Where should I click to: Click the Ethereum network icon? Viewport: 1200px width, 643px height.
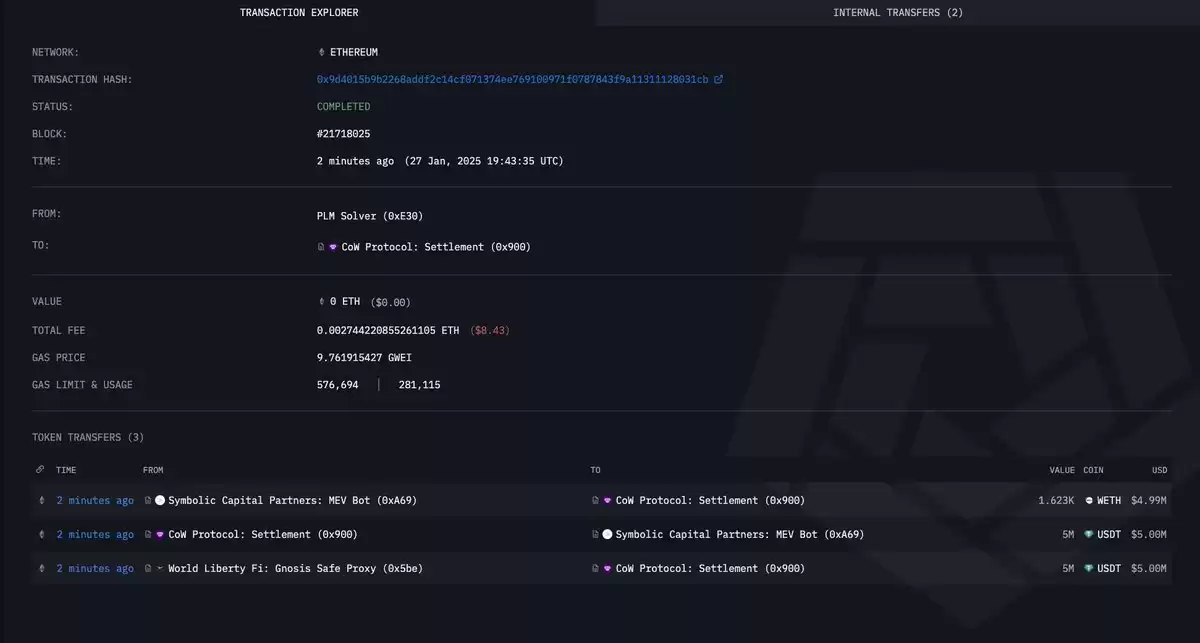(321, 52)
